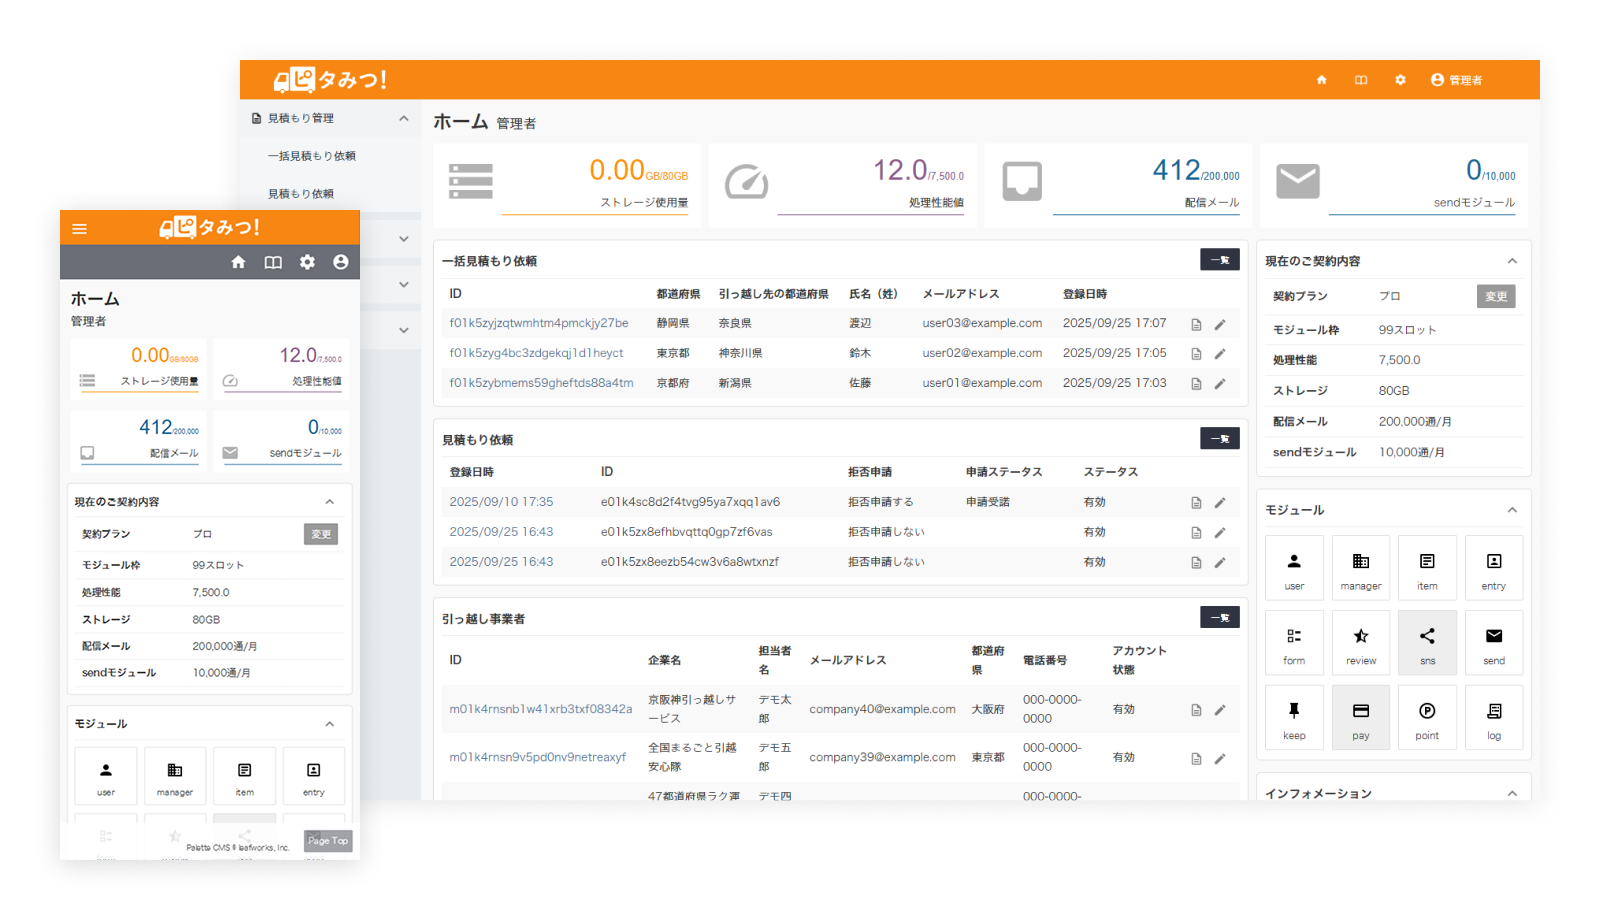Select 見積もり依頼 in the sidebar menu
Viewport: 1600px width, 920px height.
pos(300,194)
